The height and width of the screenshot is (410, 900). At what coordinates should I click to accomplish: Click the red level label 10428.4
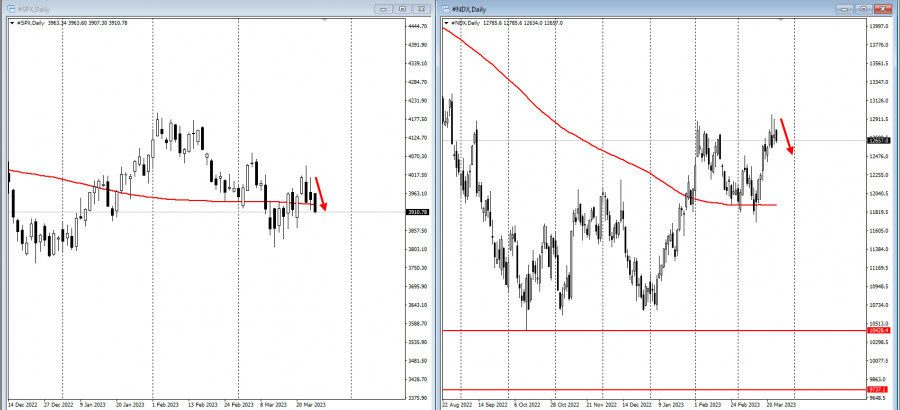click(879, 331)
